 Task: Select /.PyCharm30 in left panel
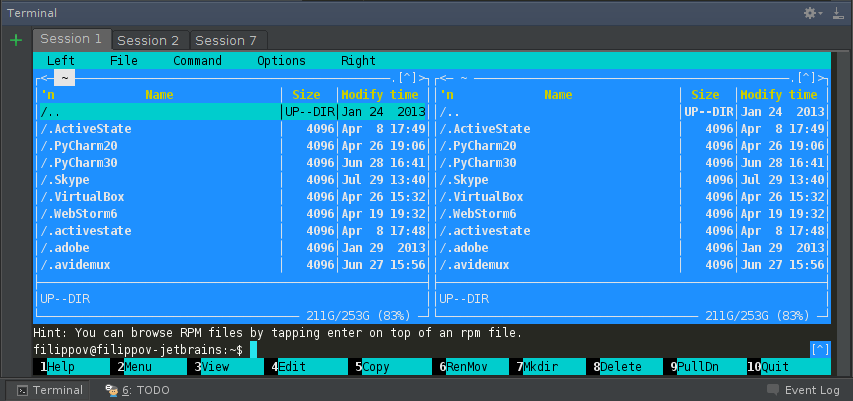coord(232,163)
